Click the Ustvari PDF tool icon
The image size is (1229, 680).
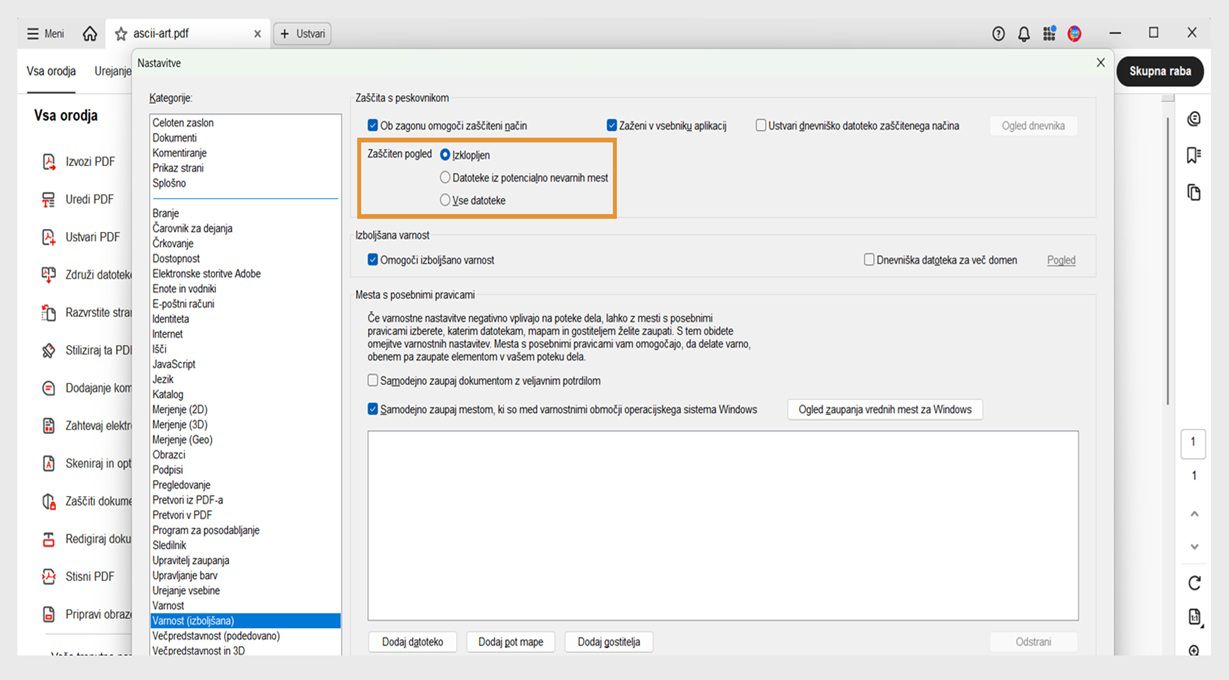pyautogui.click(x=48, y=237)
